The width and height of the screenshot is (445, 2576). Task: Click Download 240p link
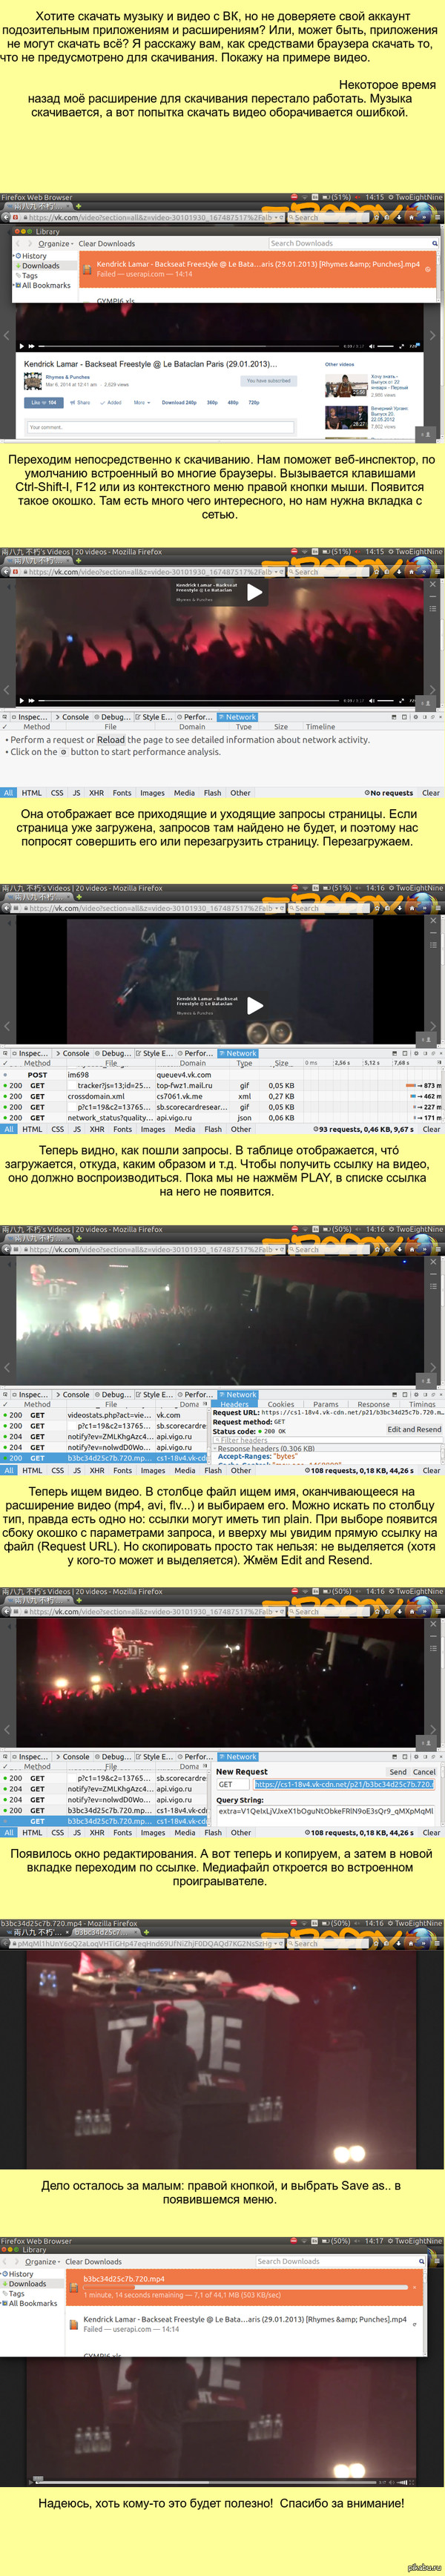point(179,402)
